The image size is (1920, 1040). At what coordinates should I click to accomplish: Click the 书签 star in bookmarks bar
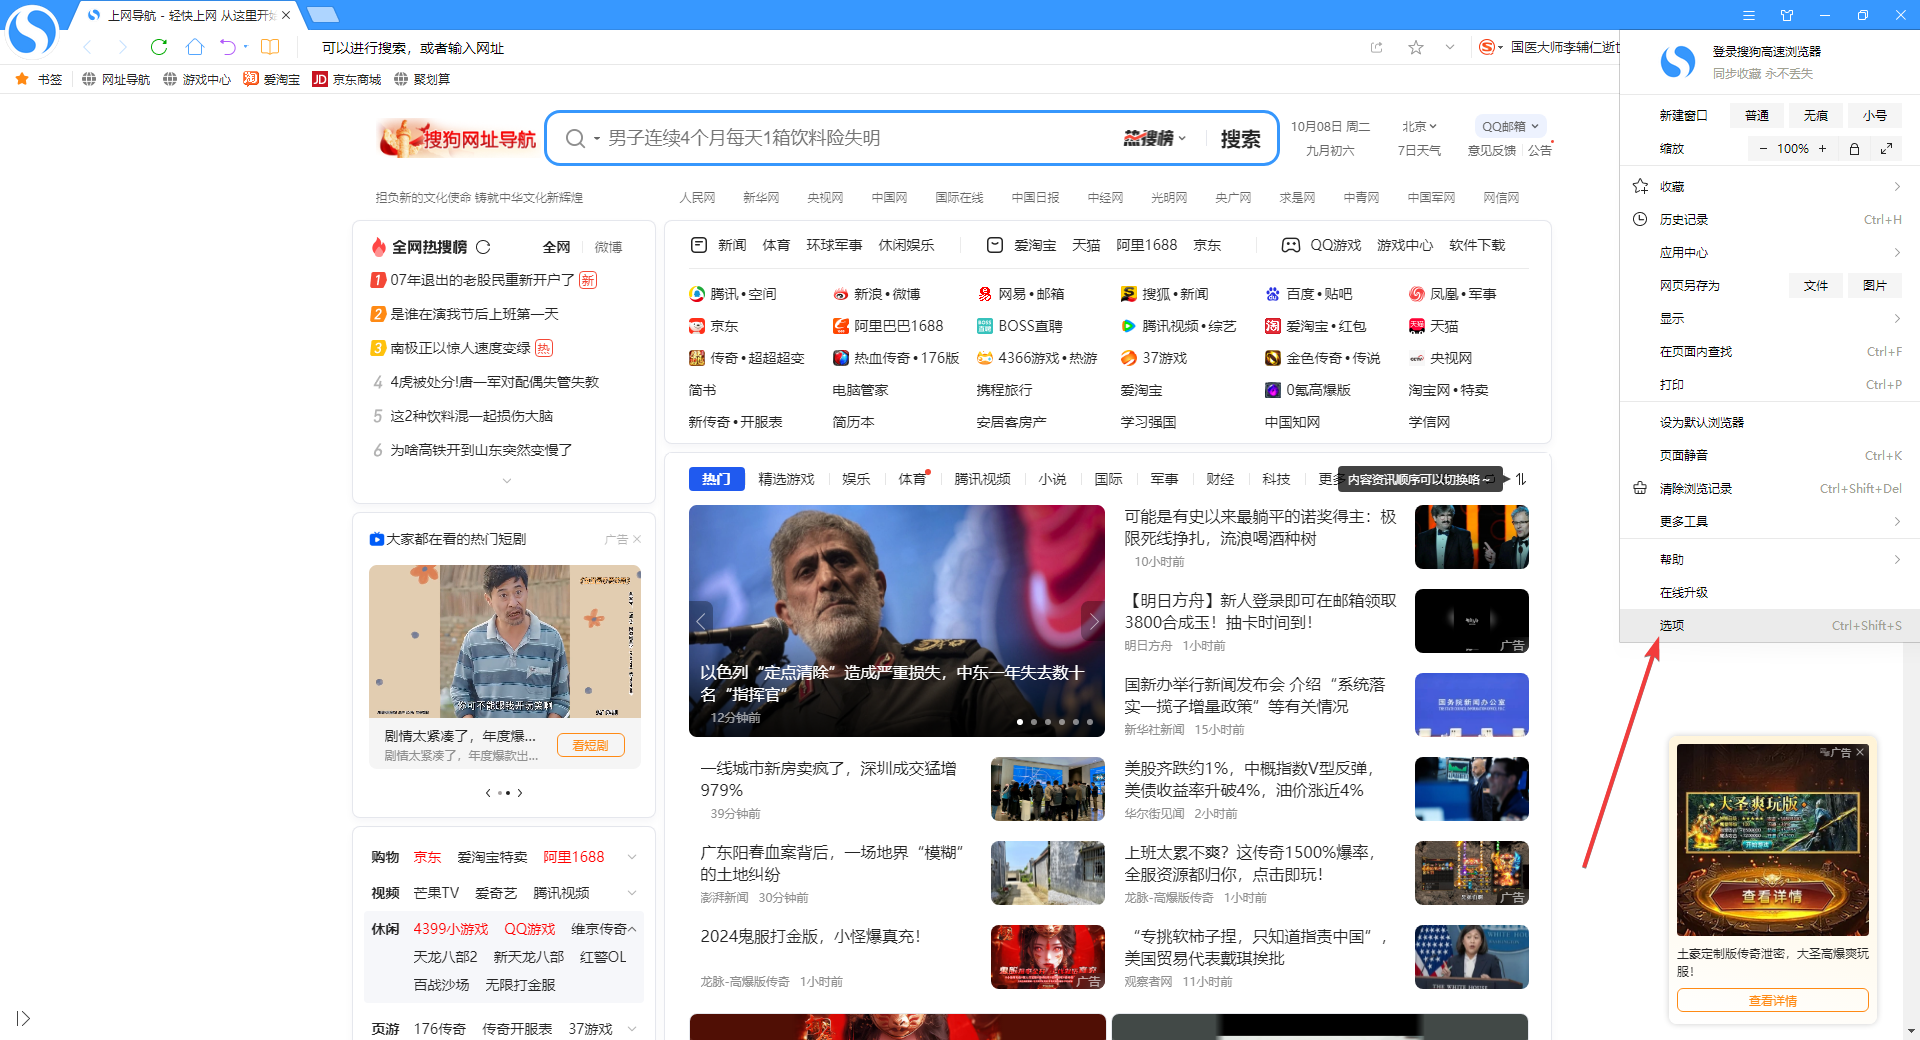[x=22, y=79]
